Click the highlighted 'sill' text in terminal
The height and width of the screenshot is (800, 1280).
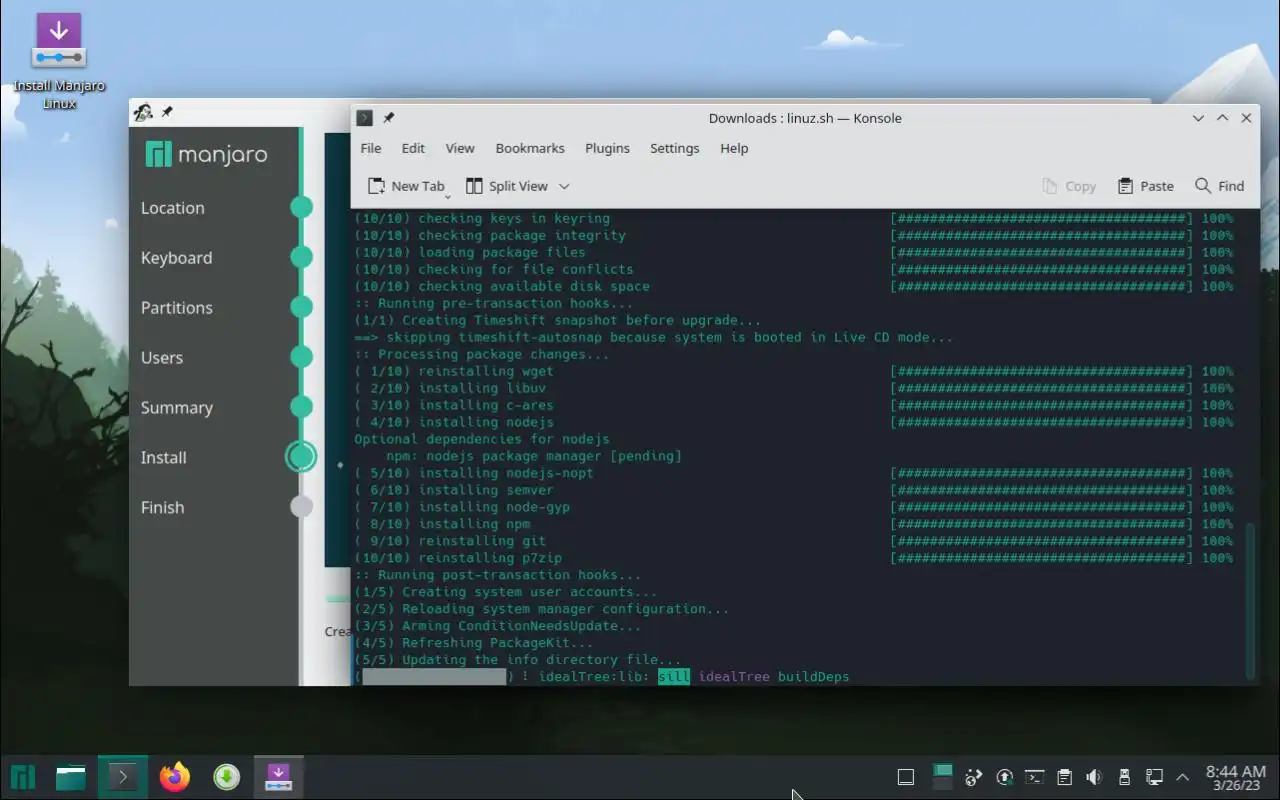click(674, 677)
